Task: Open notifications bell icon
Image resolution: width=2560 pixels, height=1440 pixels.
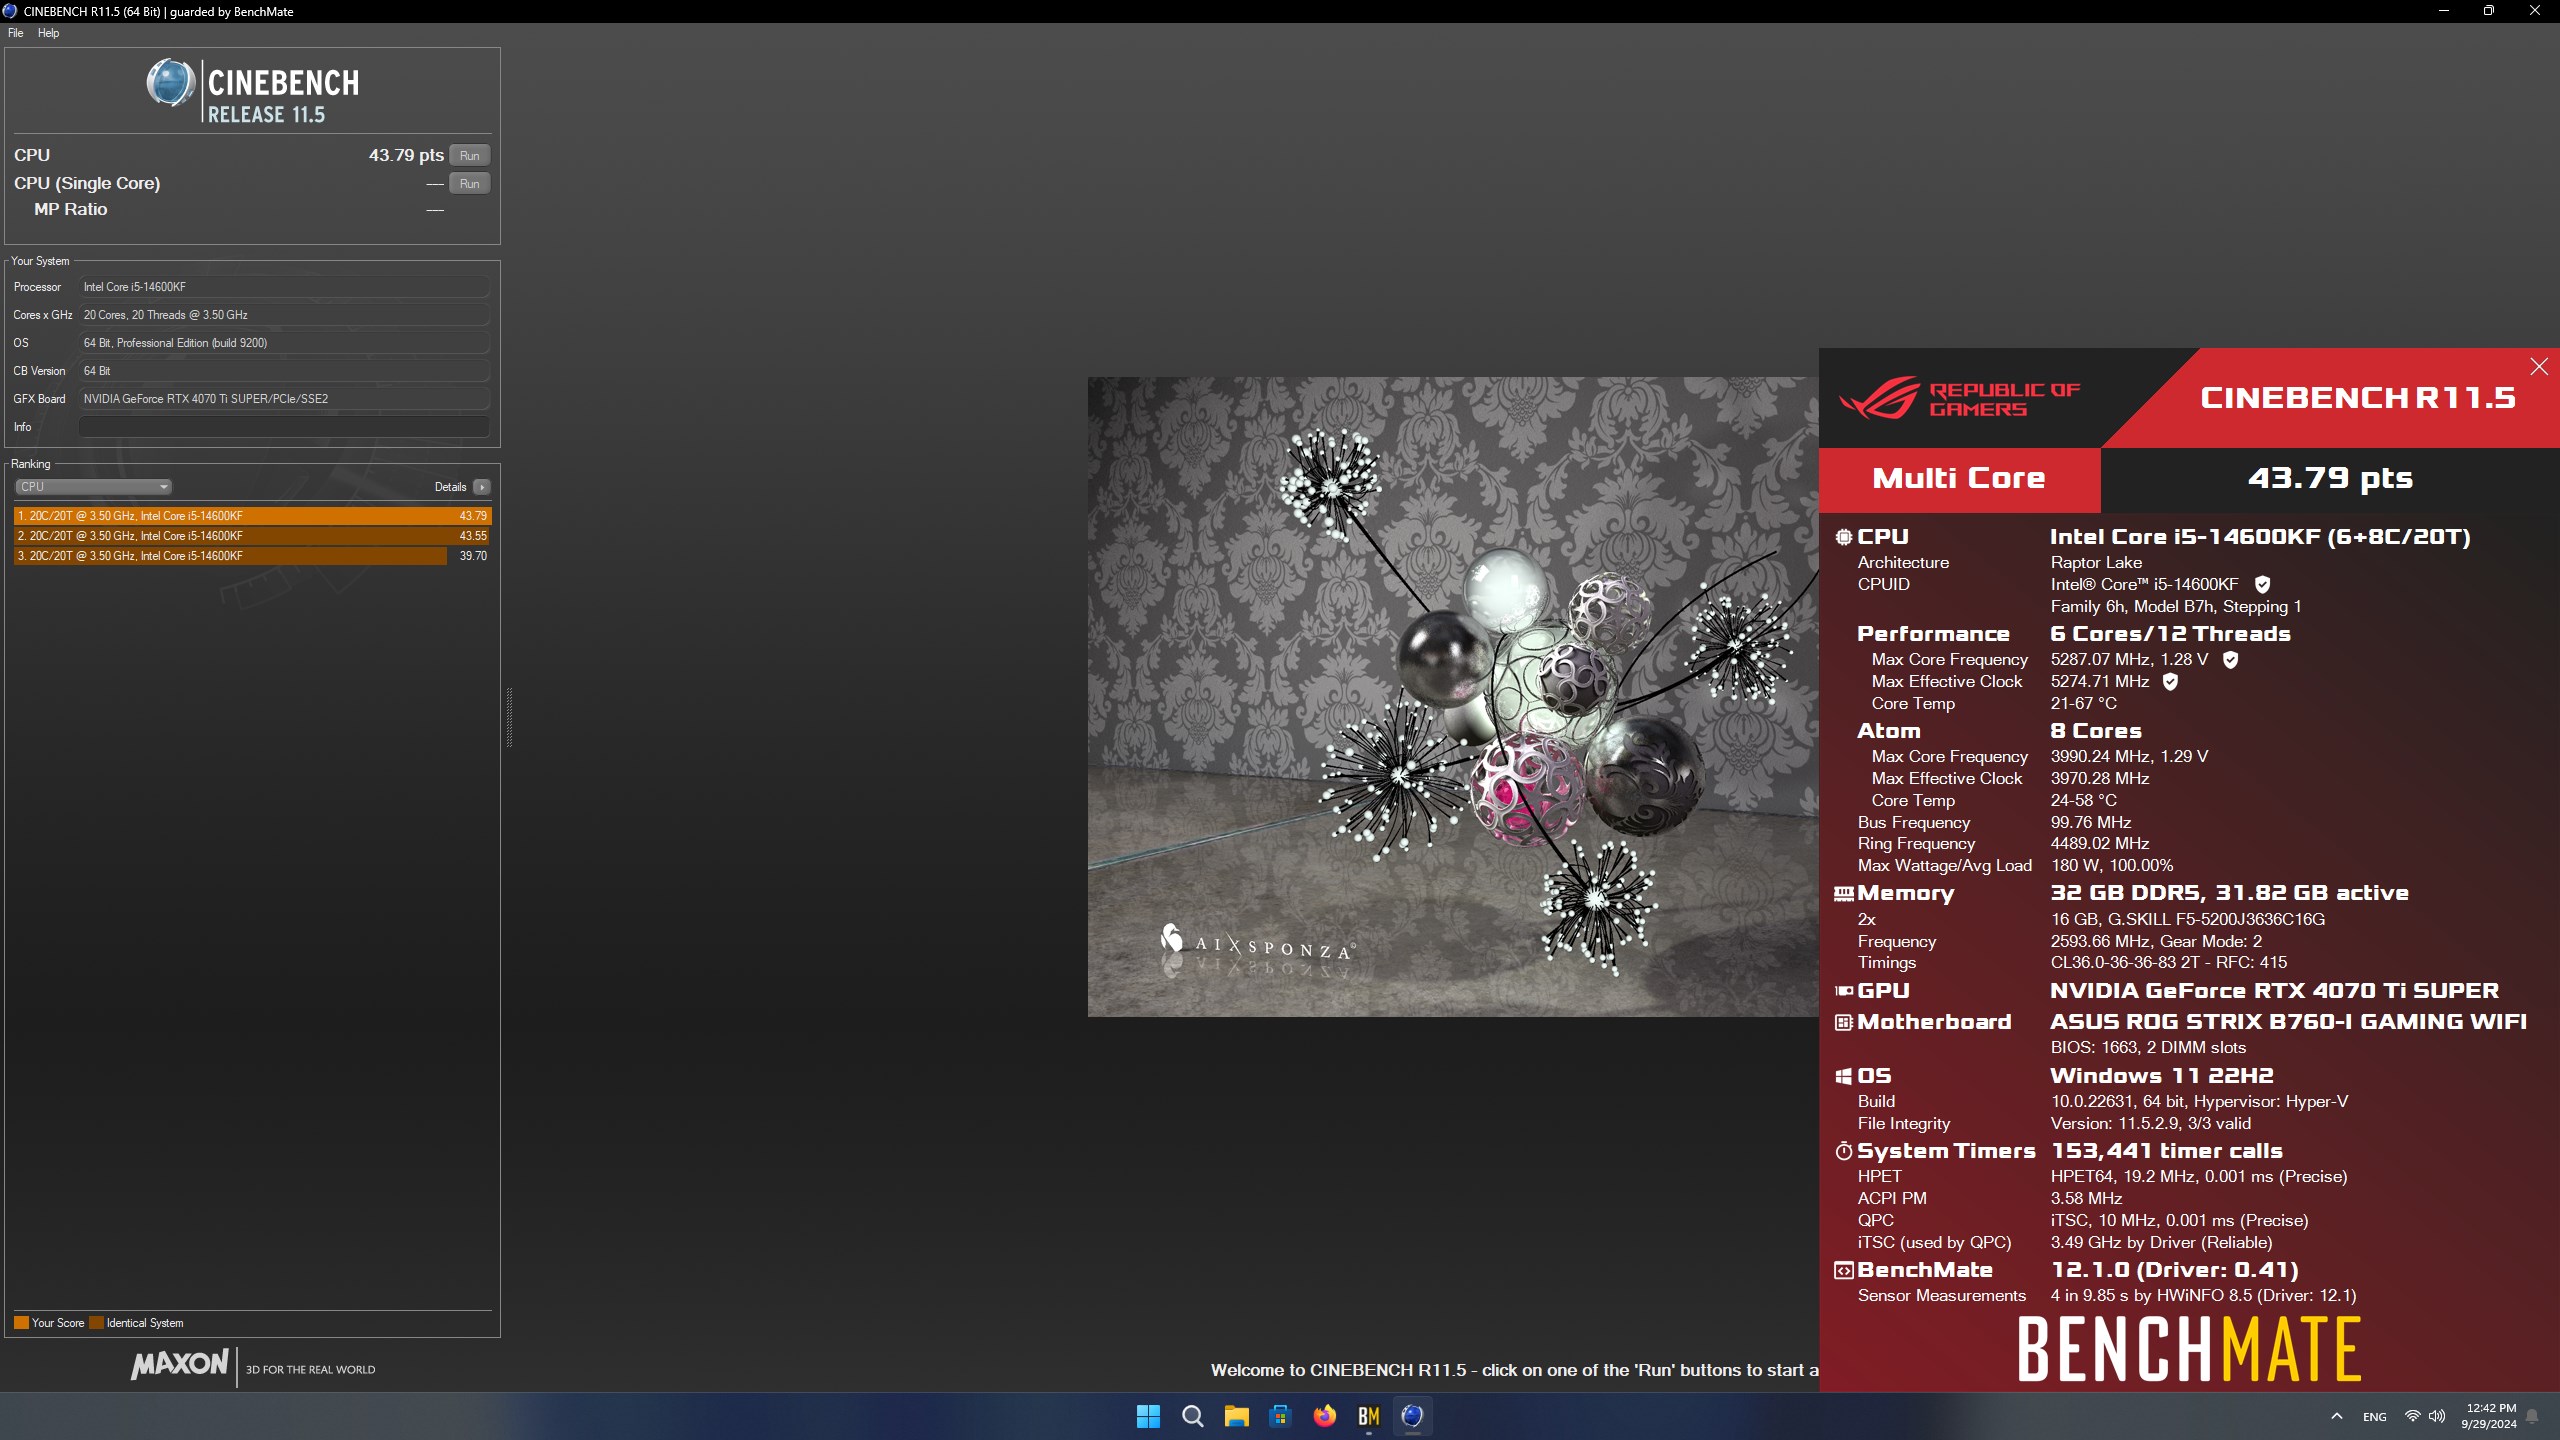Action: pos(2533,1416)
